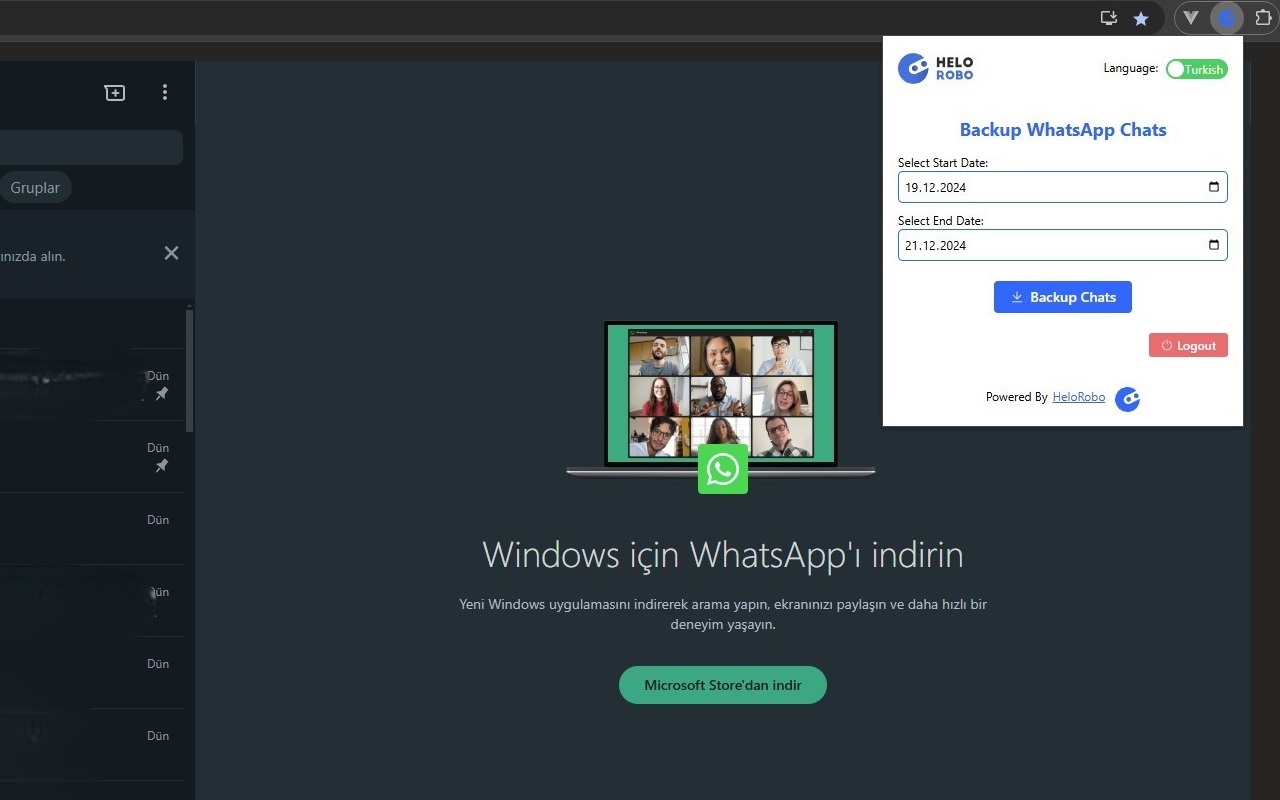1280x800 pixels.
Task: Click the Logout button
Action: (x=1188, y=345)
